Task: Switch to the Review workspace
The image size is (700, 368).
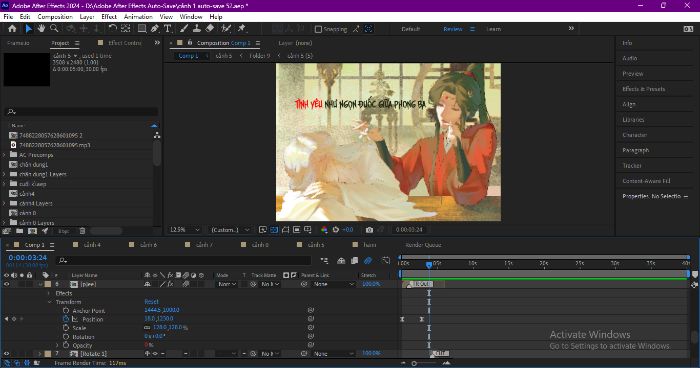Action: click(x=453, y=29)
